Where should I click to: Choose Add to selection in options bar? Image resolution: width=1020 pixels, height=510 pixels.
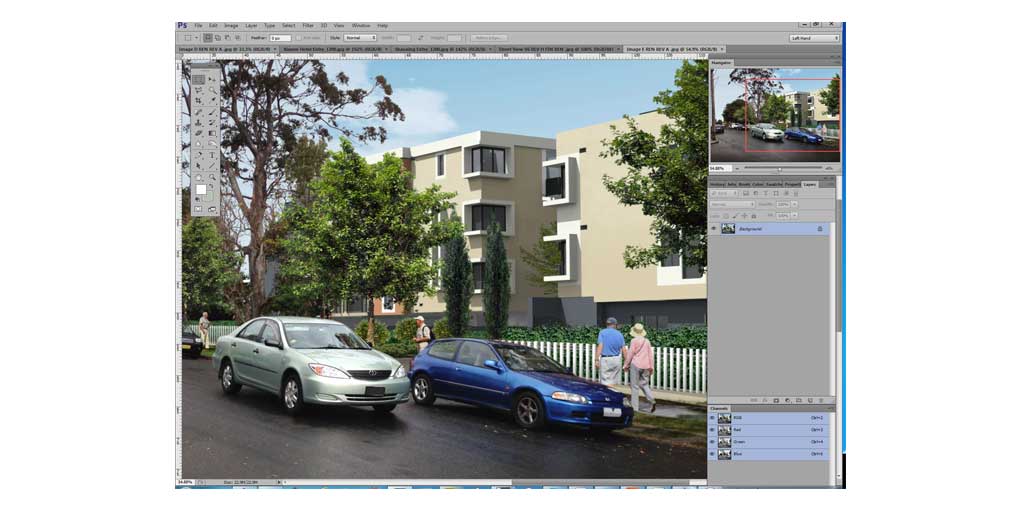click(218, 38)
